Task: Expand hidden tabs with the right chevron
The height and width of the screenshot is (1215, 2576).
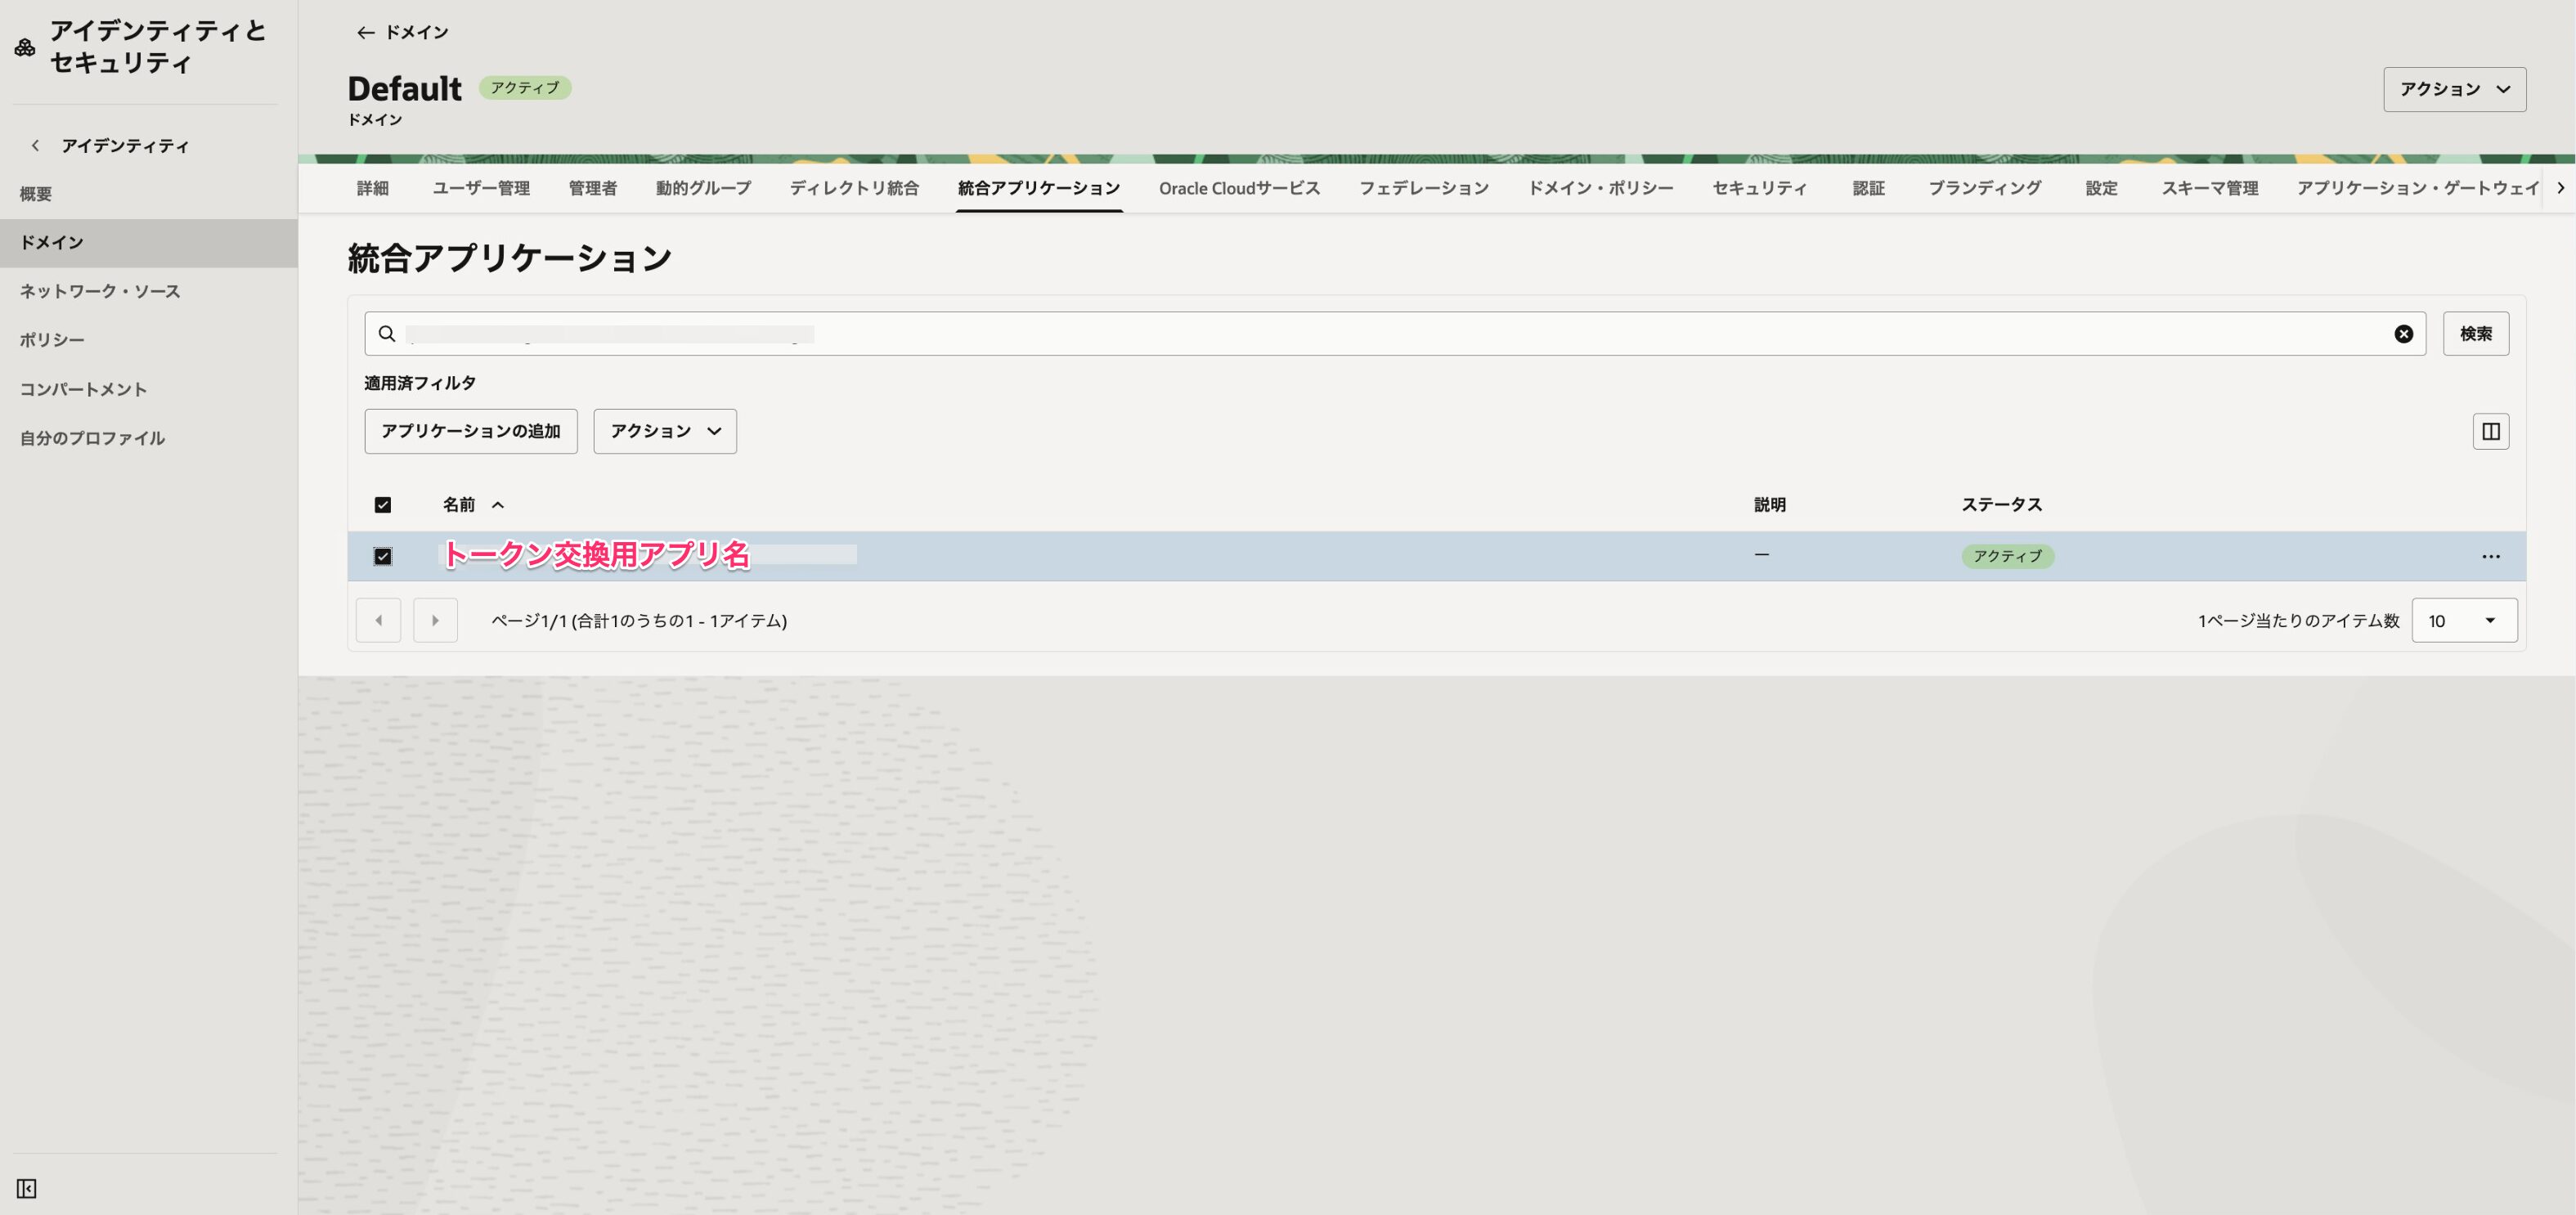Action: coord(2562,188)
